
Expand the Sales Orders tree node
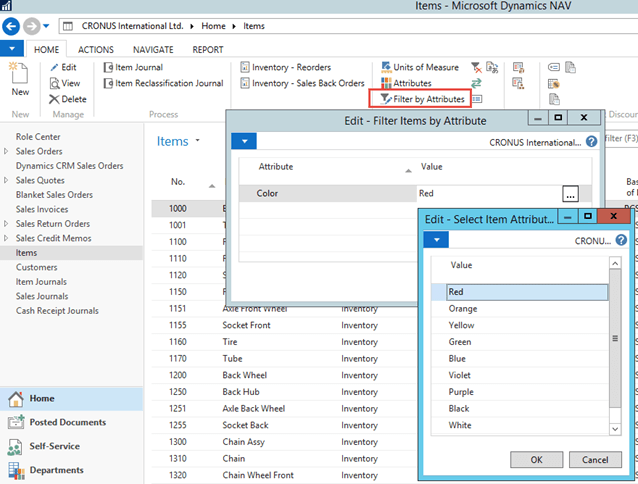[x=6, y=151]
